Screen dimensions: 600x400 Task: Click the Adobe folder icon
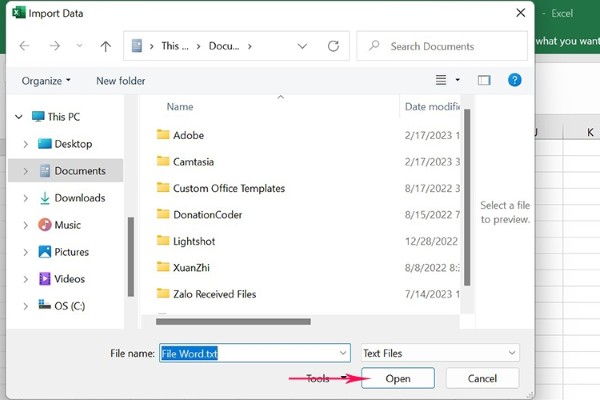[x=163, y=134]
